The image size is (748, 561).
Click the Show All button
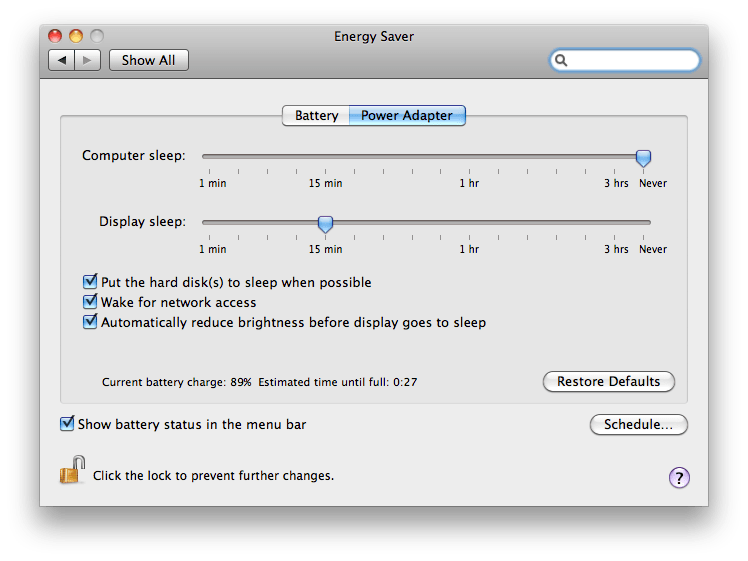coord(149,60)
